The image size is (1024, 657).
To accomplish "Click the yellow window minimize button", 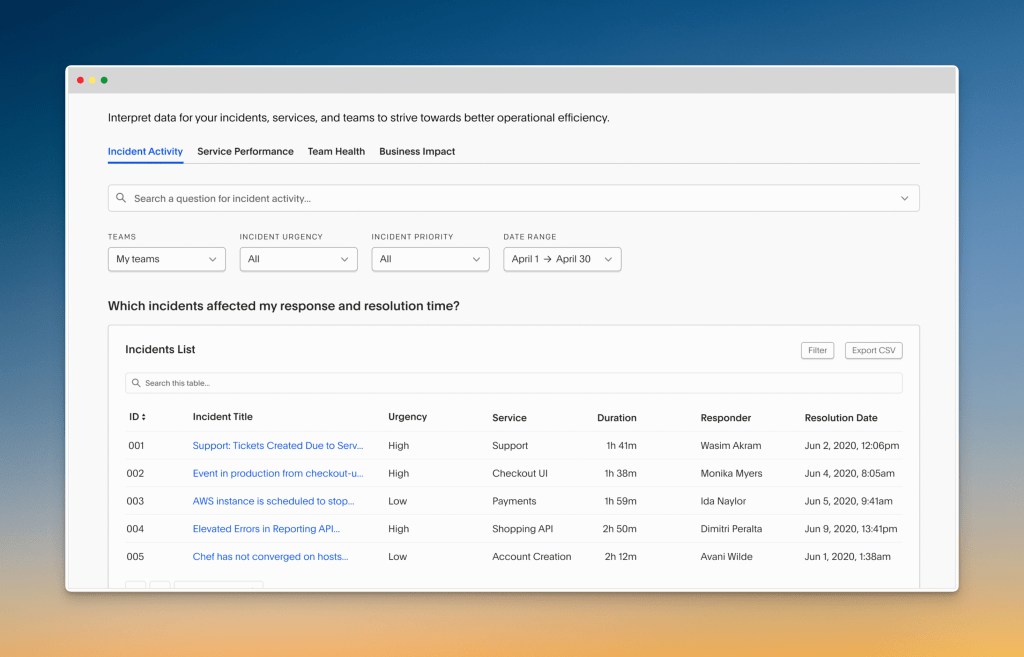I will tap(92, 79).
